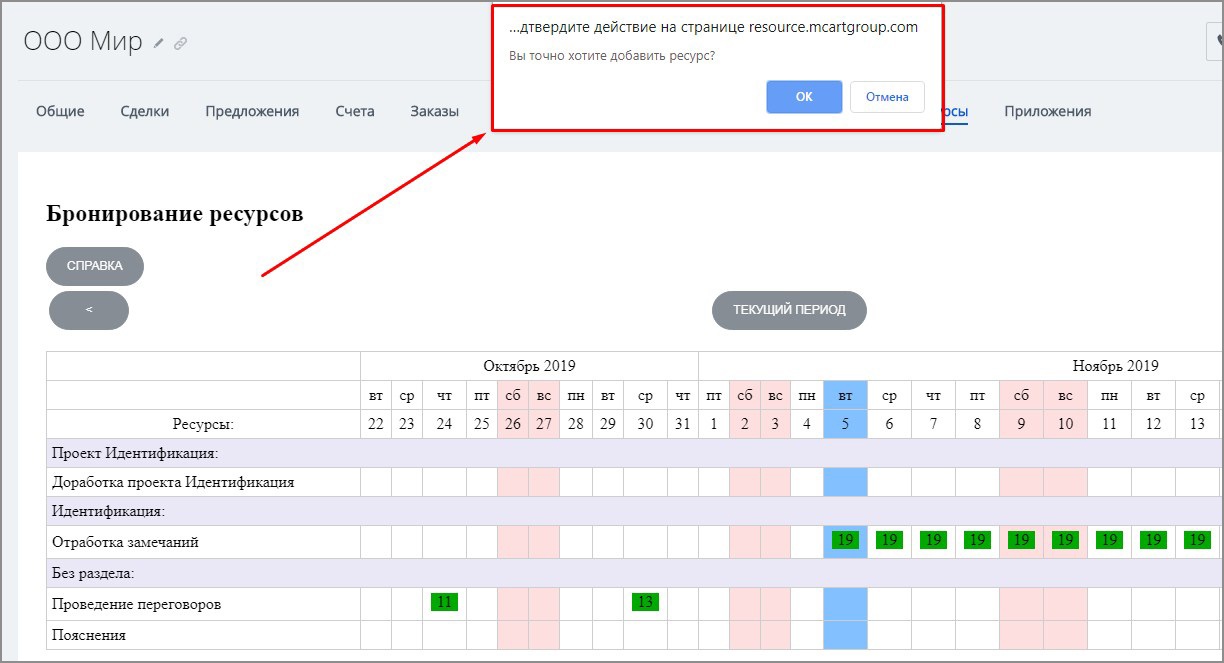
Task: Open the Общие tab
Action: coord(60,111)
